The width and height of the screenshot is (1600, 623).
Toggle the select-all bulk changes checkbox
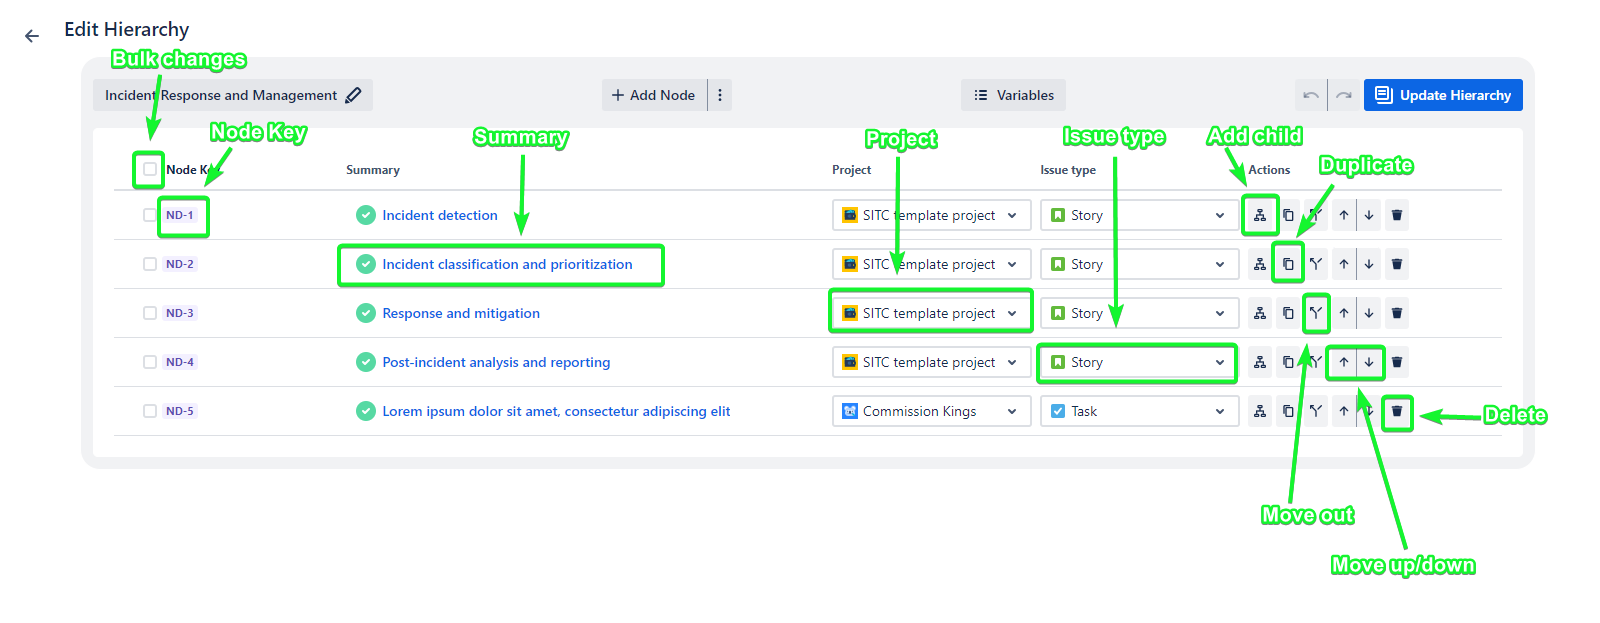[x=150, y=169]
